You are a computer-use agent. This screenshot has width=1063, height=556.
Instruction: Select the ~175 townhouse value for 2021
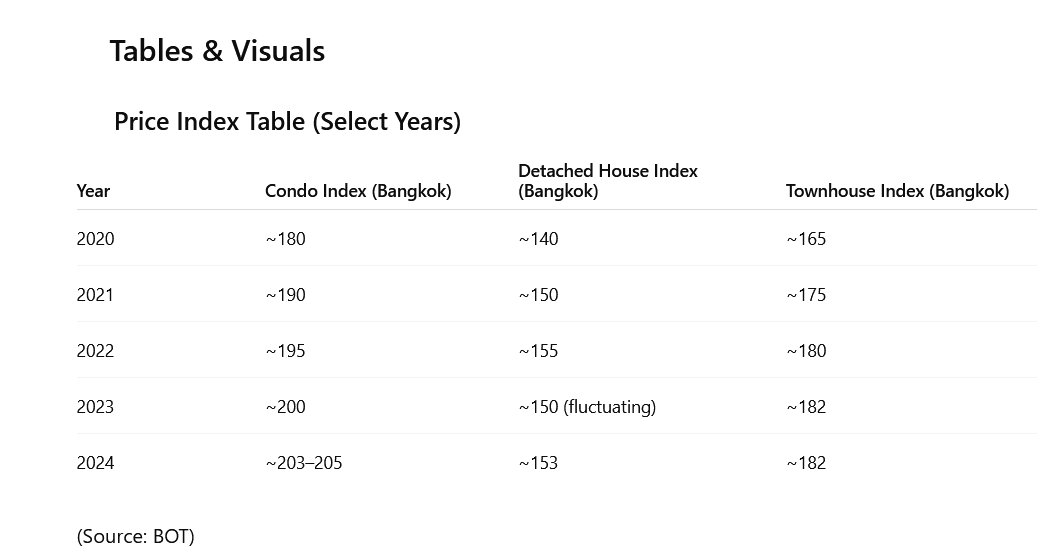click(x=806, y=295)
